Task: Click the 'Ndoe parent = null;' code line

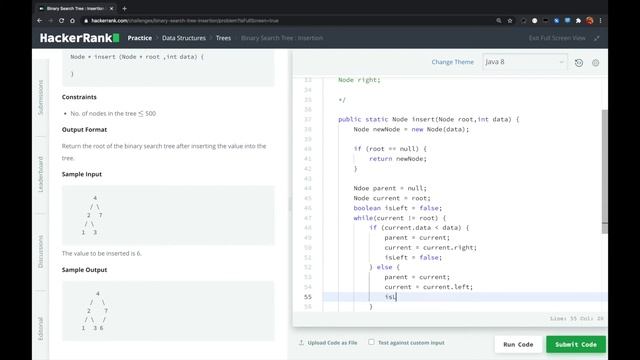Action: (390, 188)
